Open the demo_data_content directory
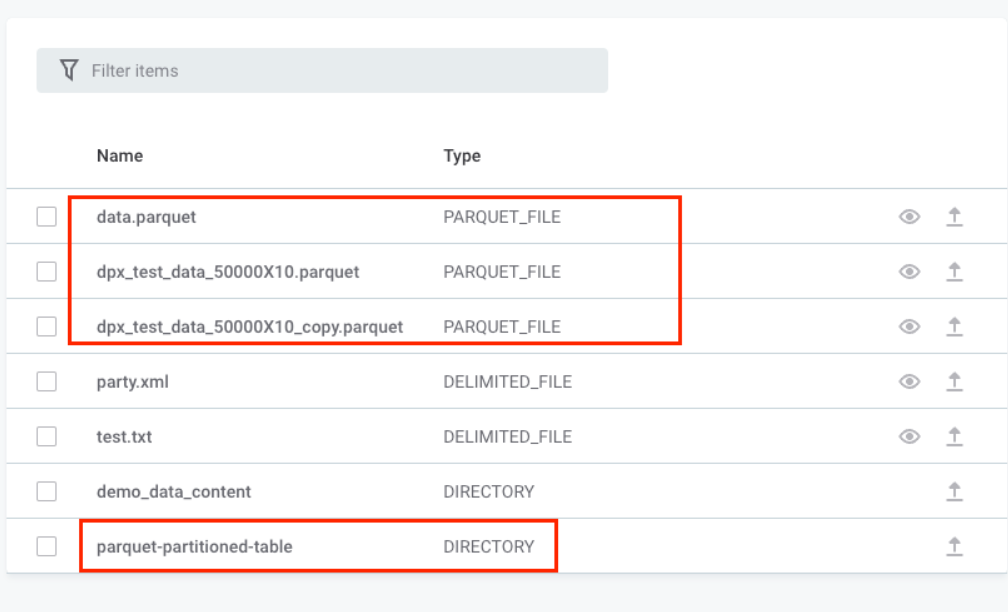 (x=174, y=491)
